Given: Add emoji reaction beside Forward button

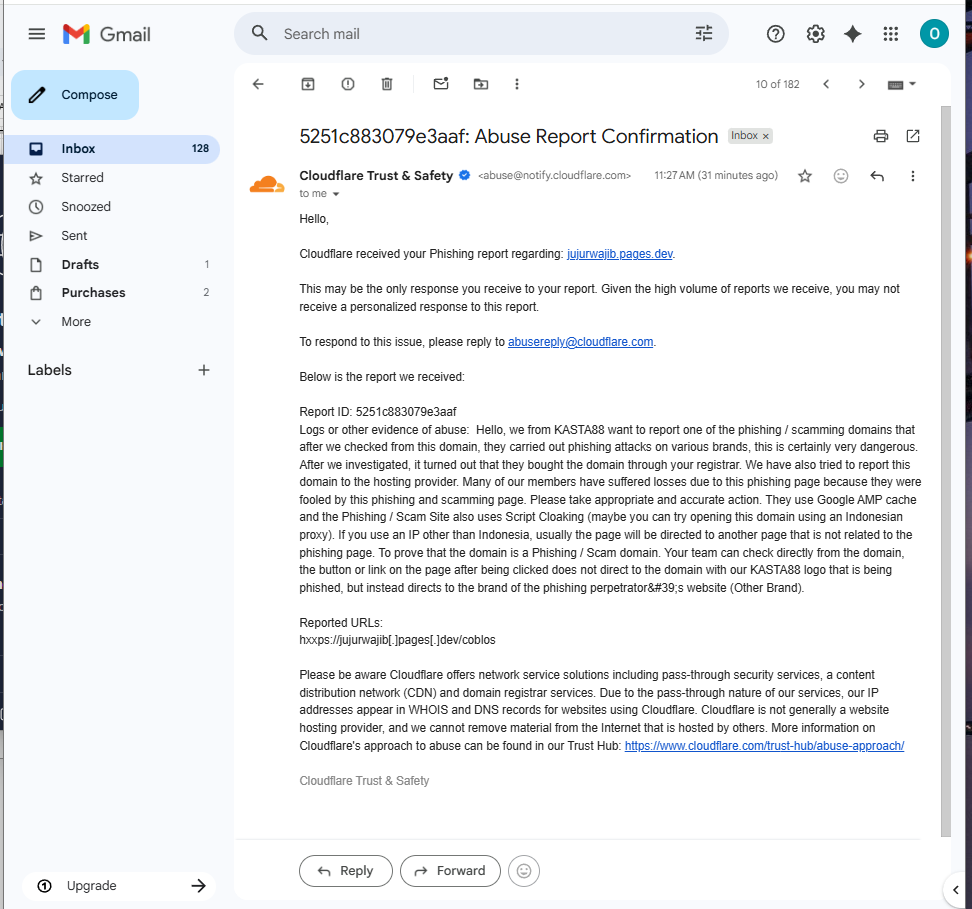Looking at the screenshot, I should 524,871.
